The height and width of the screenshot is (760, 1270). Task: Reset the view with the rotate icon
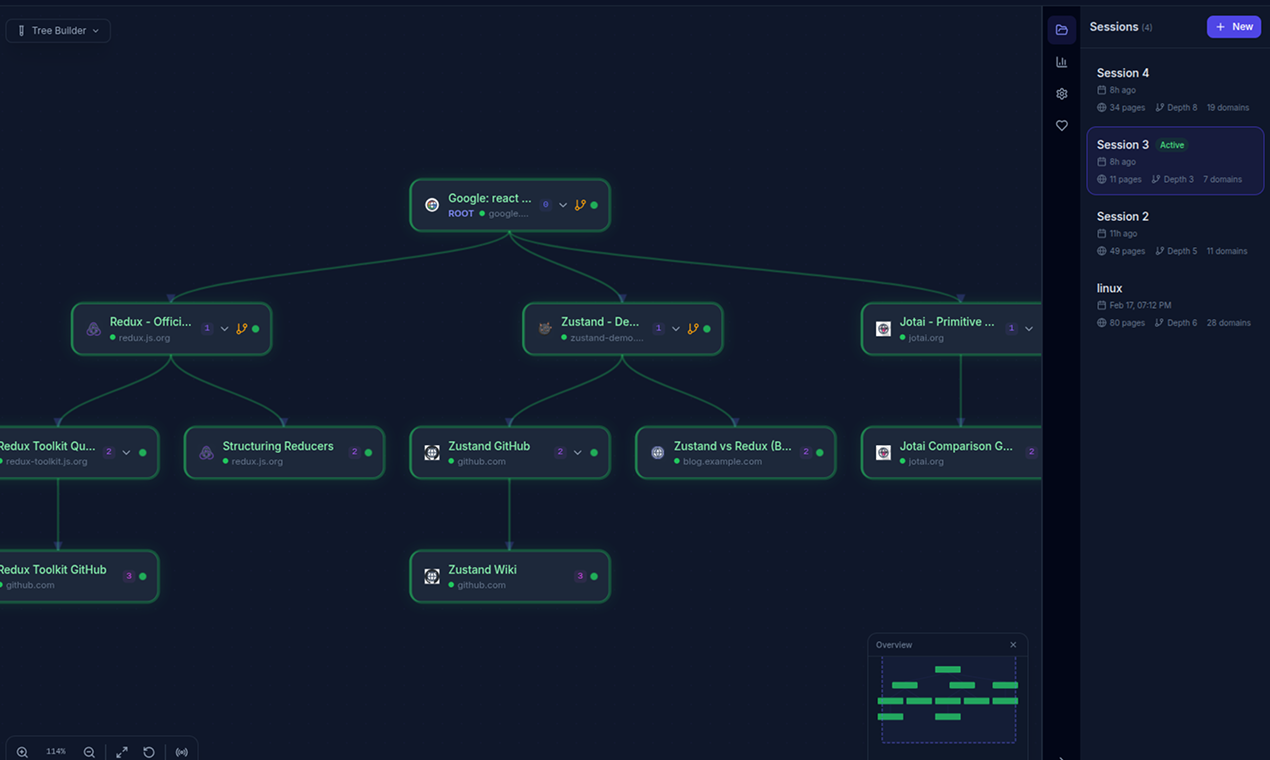(149, 751)
